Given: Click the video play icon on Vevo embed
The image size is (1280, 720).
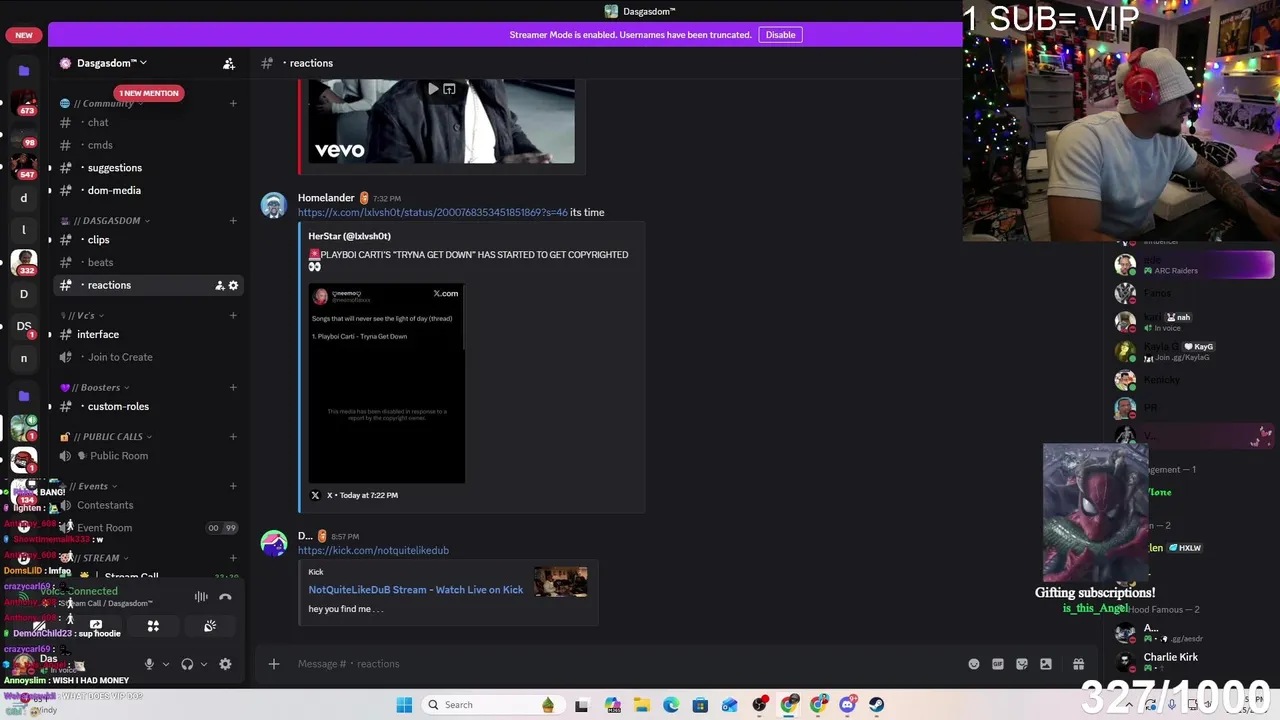Looking at the screenshot, I should (433, 89).
